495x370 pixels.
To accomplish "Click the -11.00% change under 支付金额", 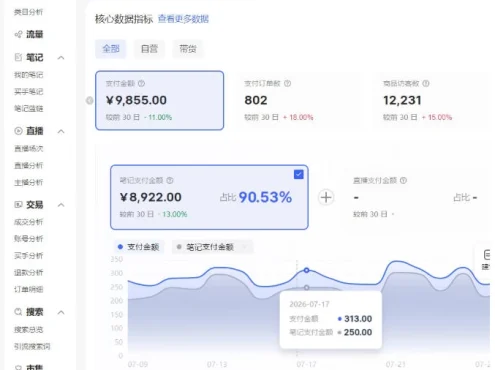I will click(x=158, y=117).
